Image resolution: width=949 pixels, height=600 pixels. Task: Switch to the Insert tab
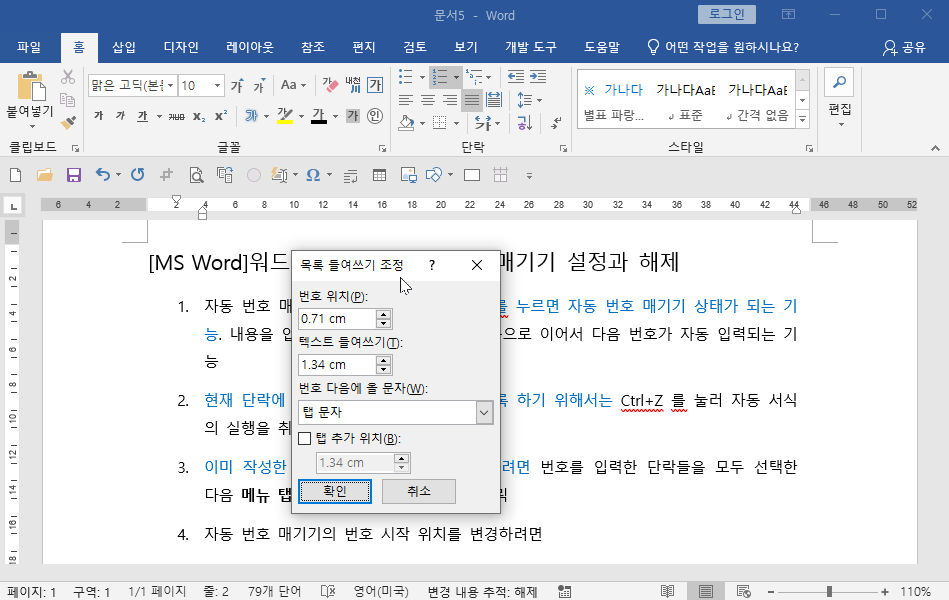click(x=123, y=47)
